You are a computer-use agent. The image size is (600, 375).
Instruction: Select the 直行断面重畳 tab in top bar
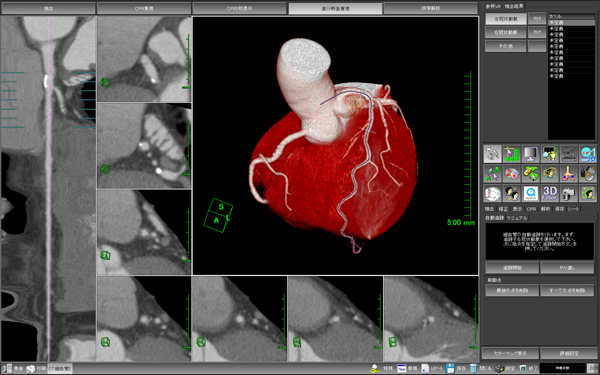pos(335,8)
